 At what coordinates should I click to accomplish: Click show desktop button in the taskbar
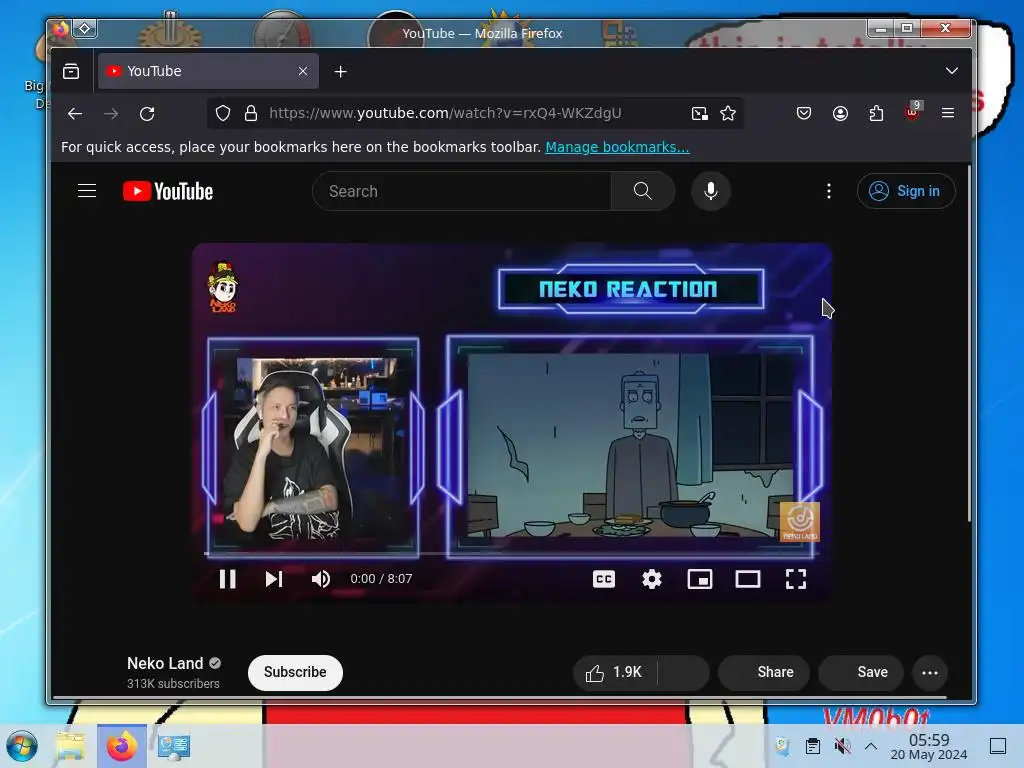(x=998, y=745)
